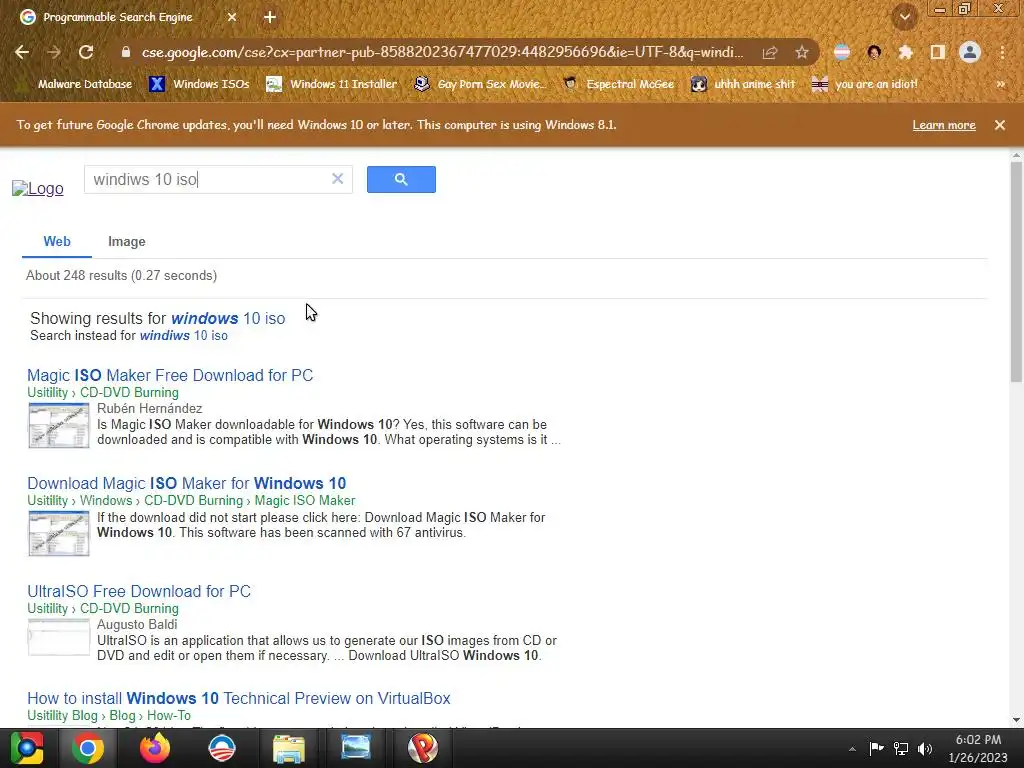Switch to the Web results tab
Screen dimensions: 1024x768
[x=57, y=242]
